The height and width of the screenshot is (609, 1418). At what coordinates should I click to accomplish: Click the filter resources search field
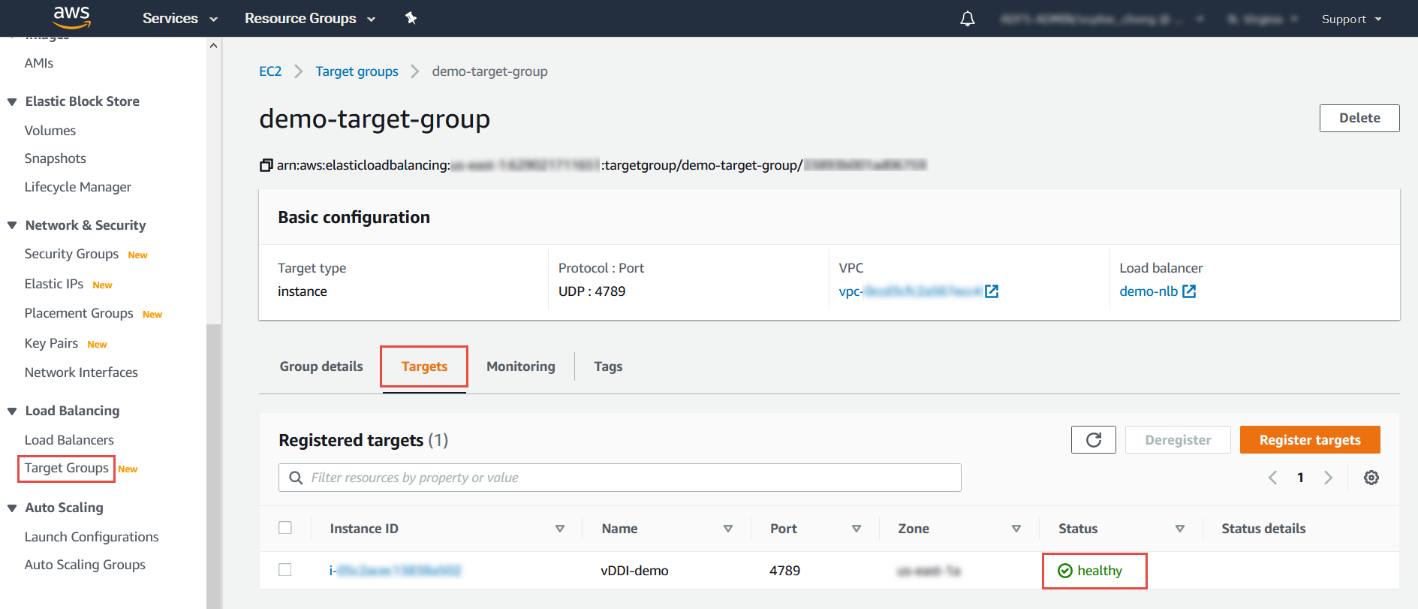(620, 478)
